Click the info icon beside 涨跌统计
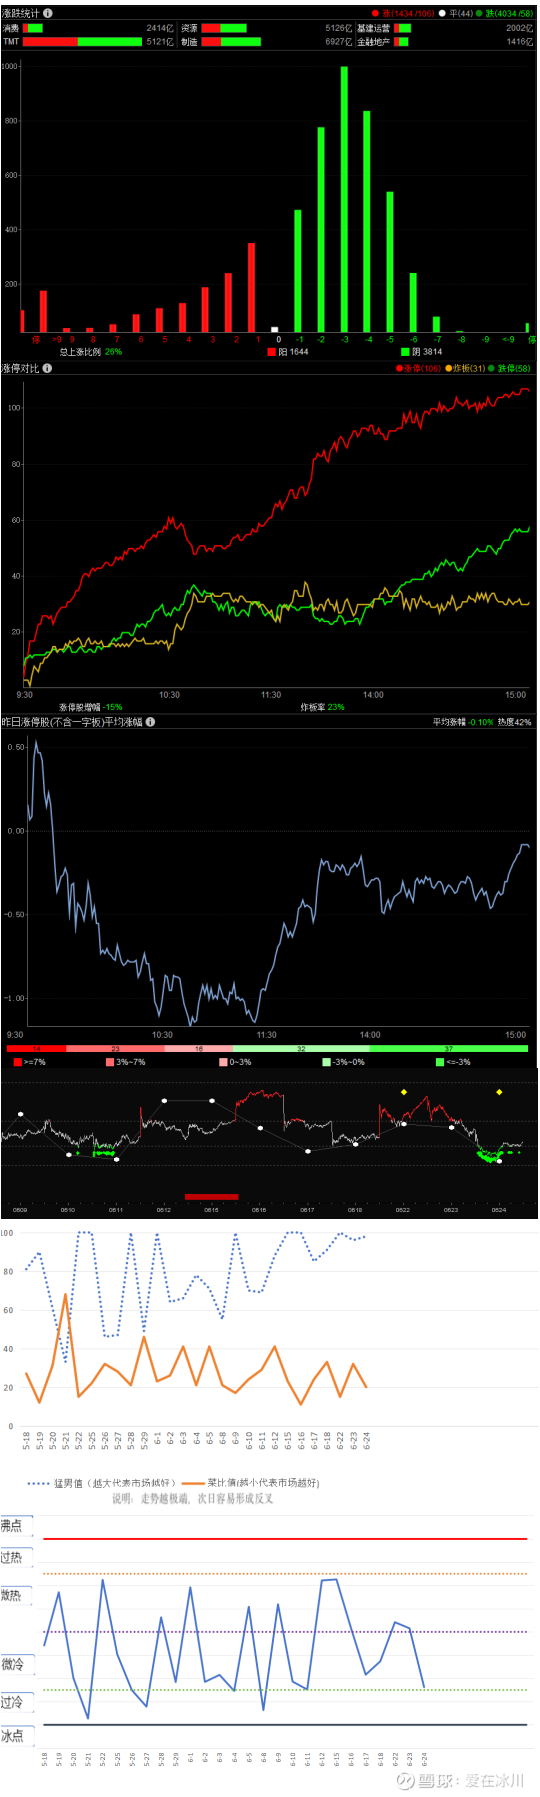This screenshot has width=540, height=1797. (x=48, y=13)
